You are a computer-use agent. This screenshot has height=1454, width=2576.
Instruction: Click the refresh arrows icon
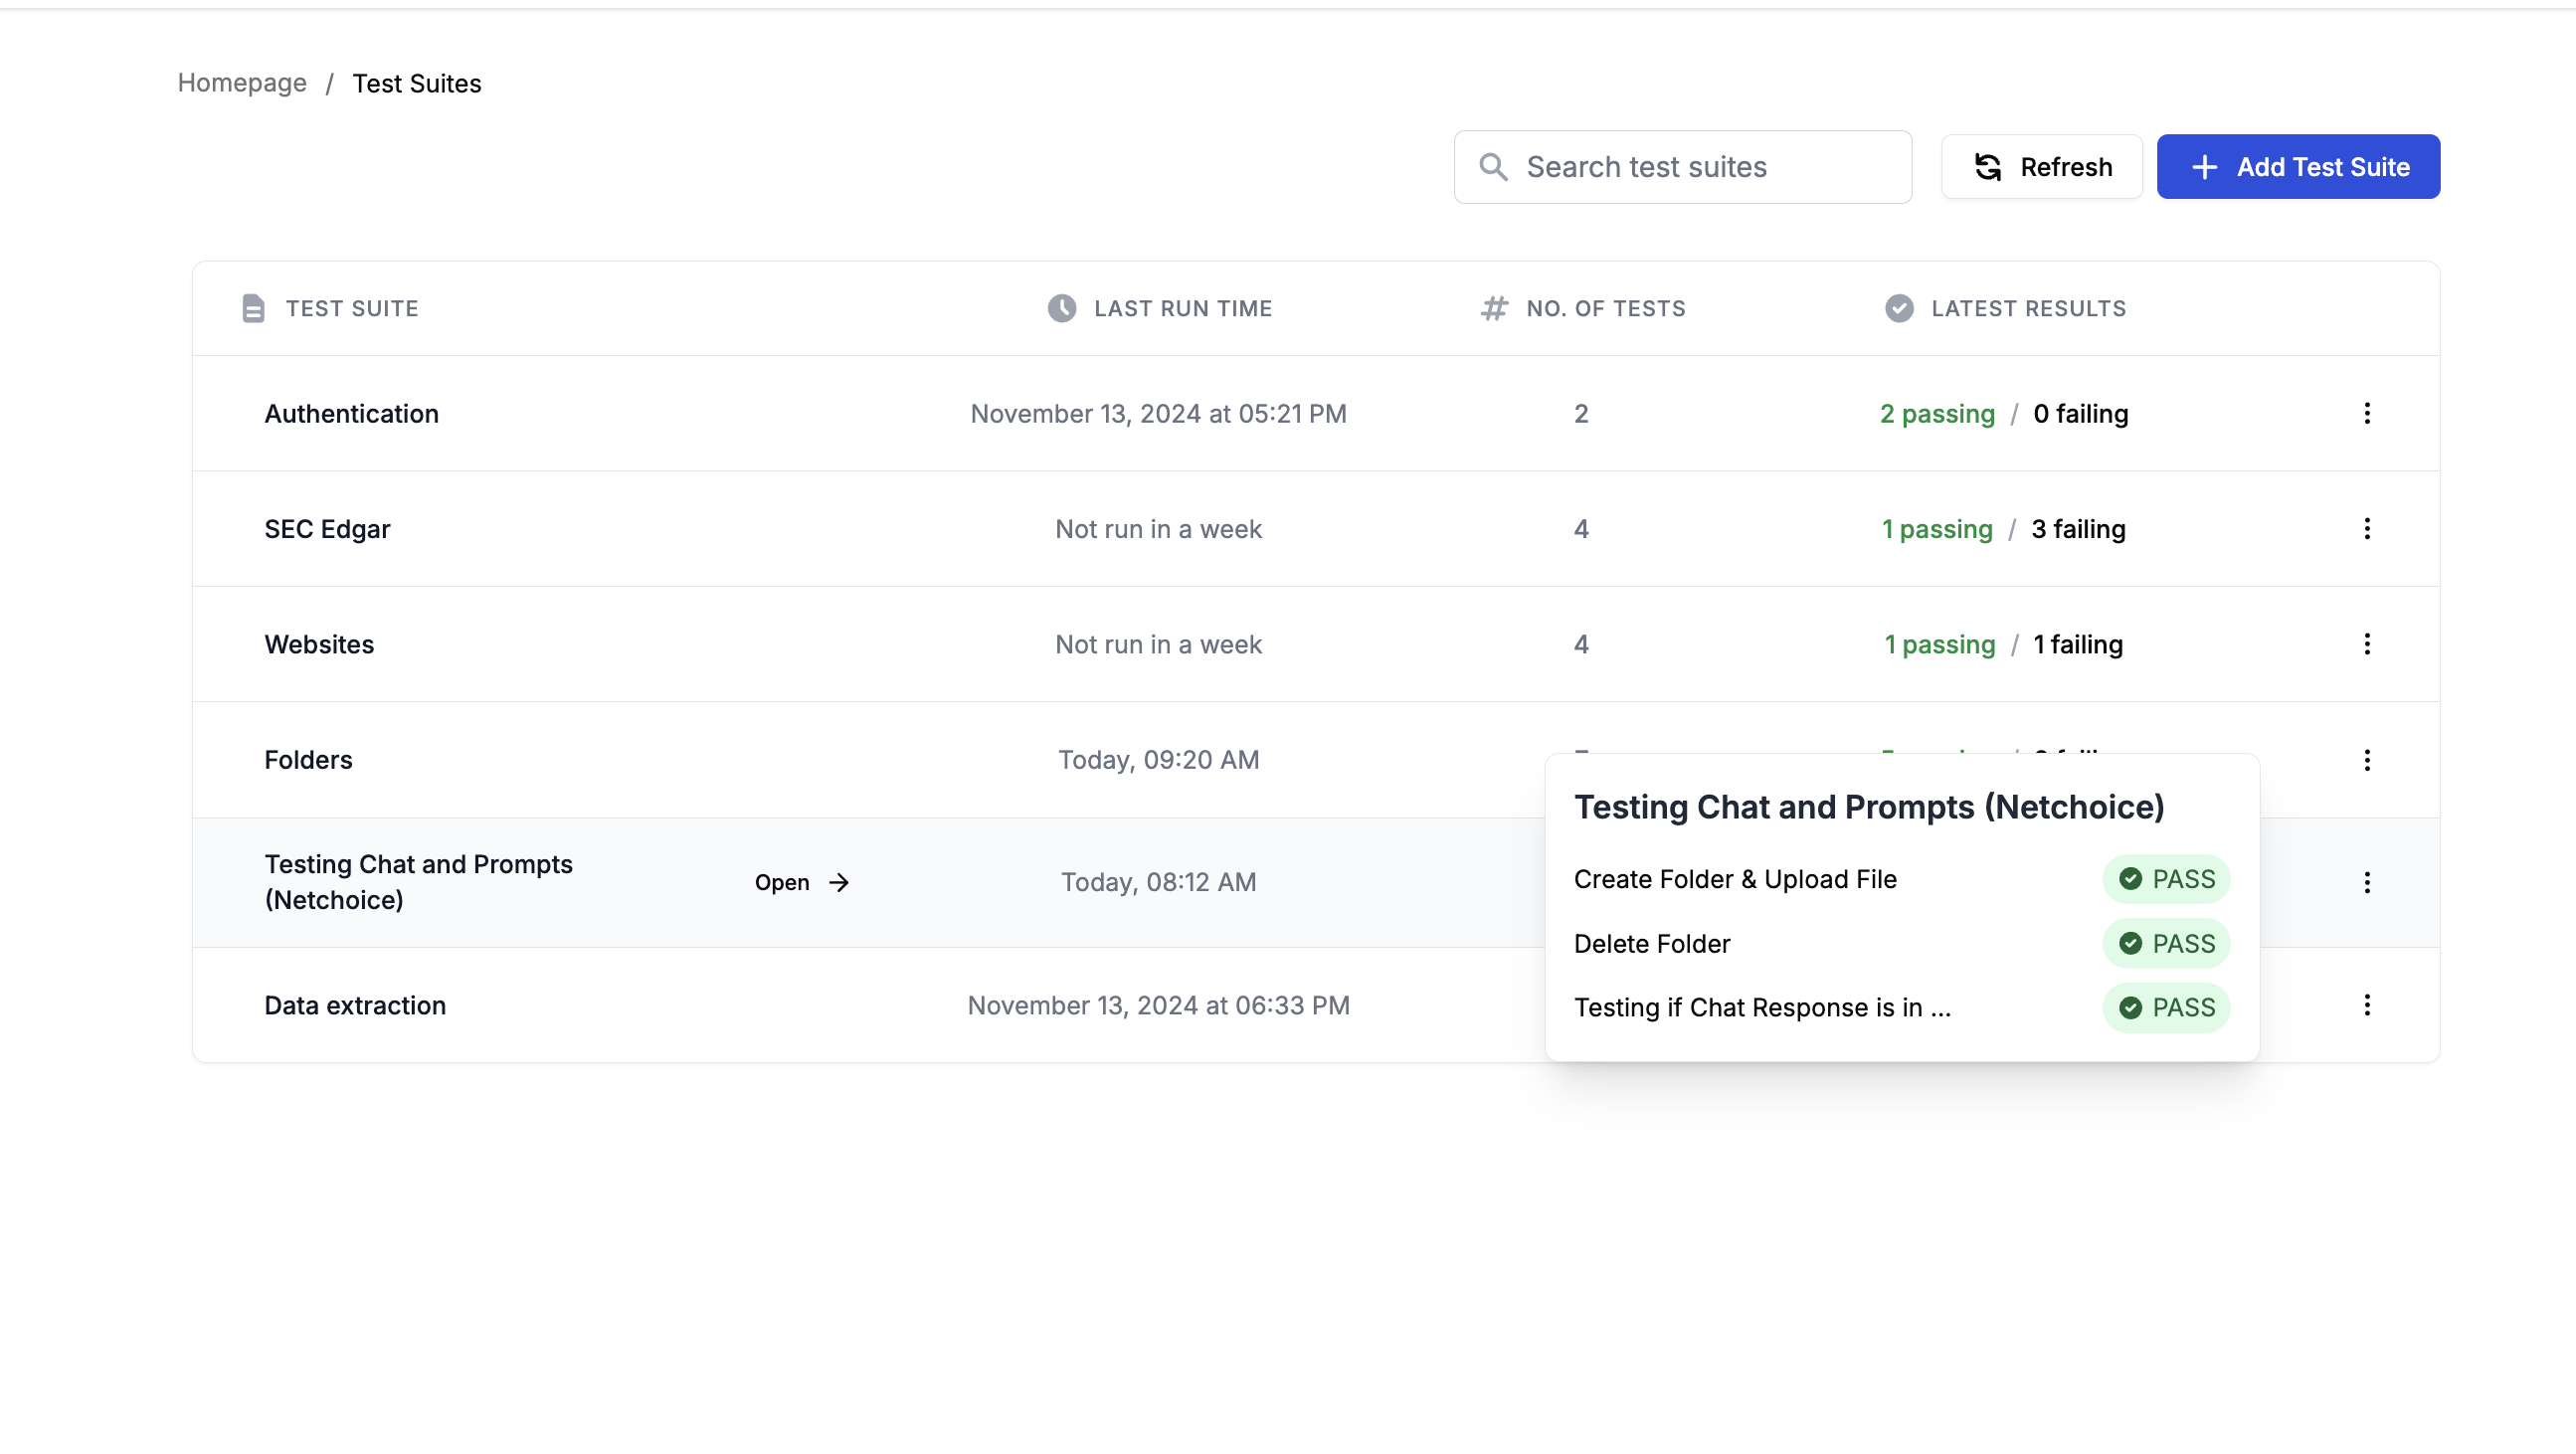tap(1987, 167)
